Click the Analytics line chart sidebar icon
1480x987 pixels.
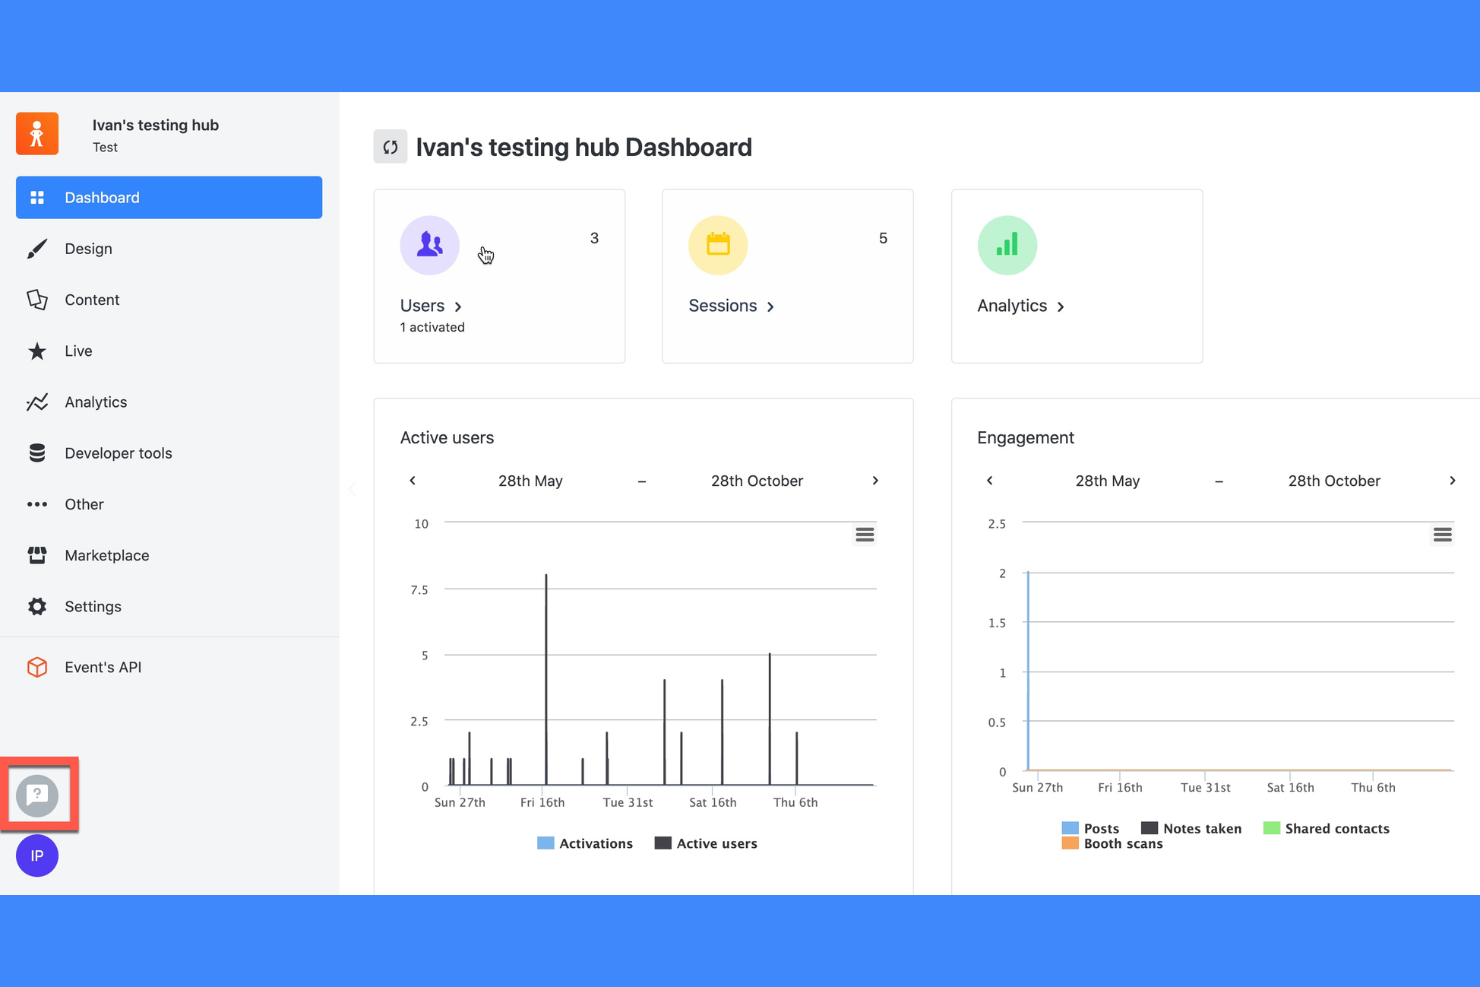click(x=37, y=402)
